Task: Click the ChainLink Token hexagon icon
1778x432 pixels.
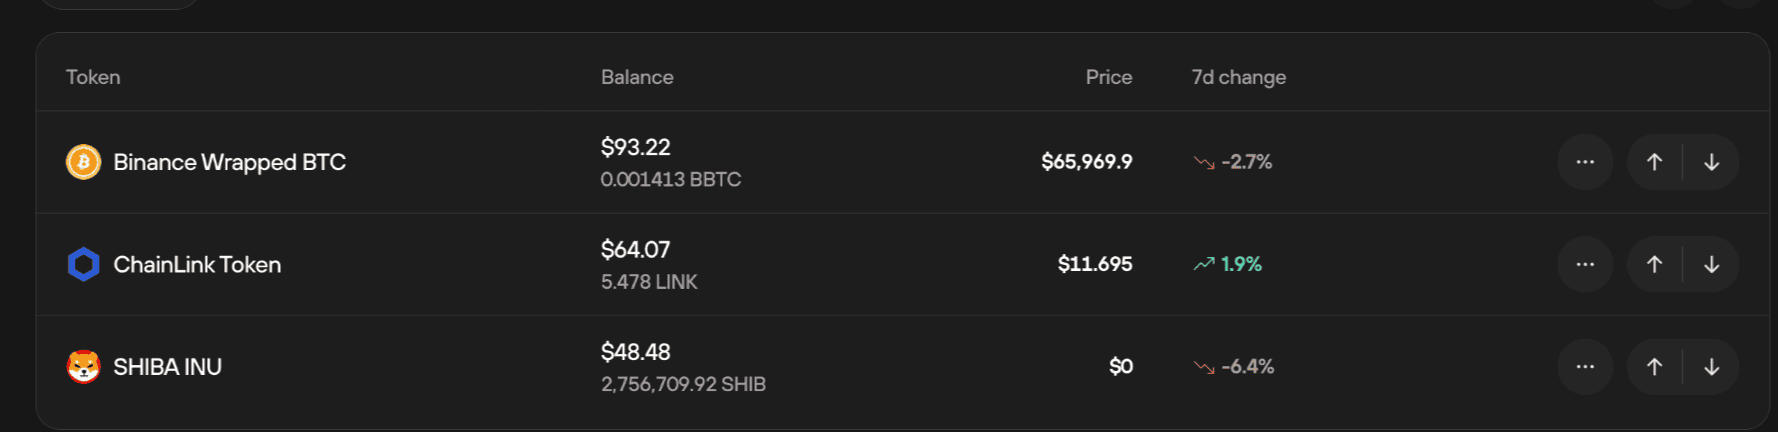Action: pyautogui.click(x=84, y=264)
